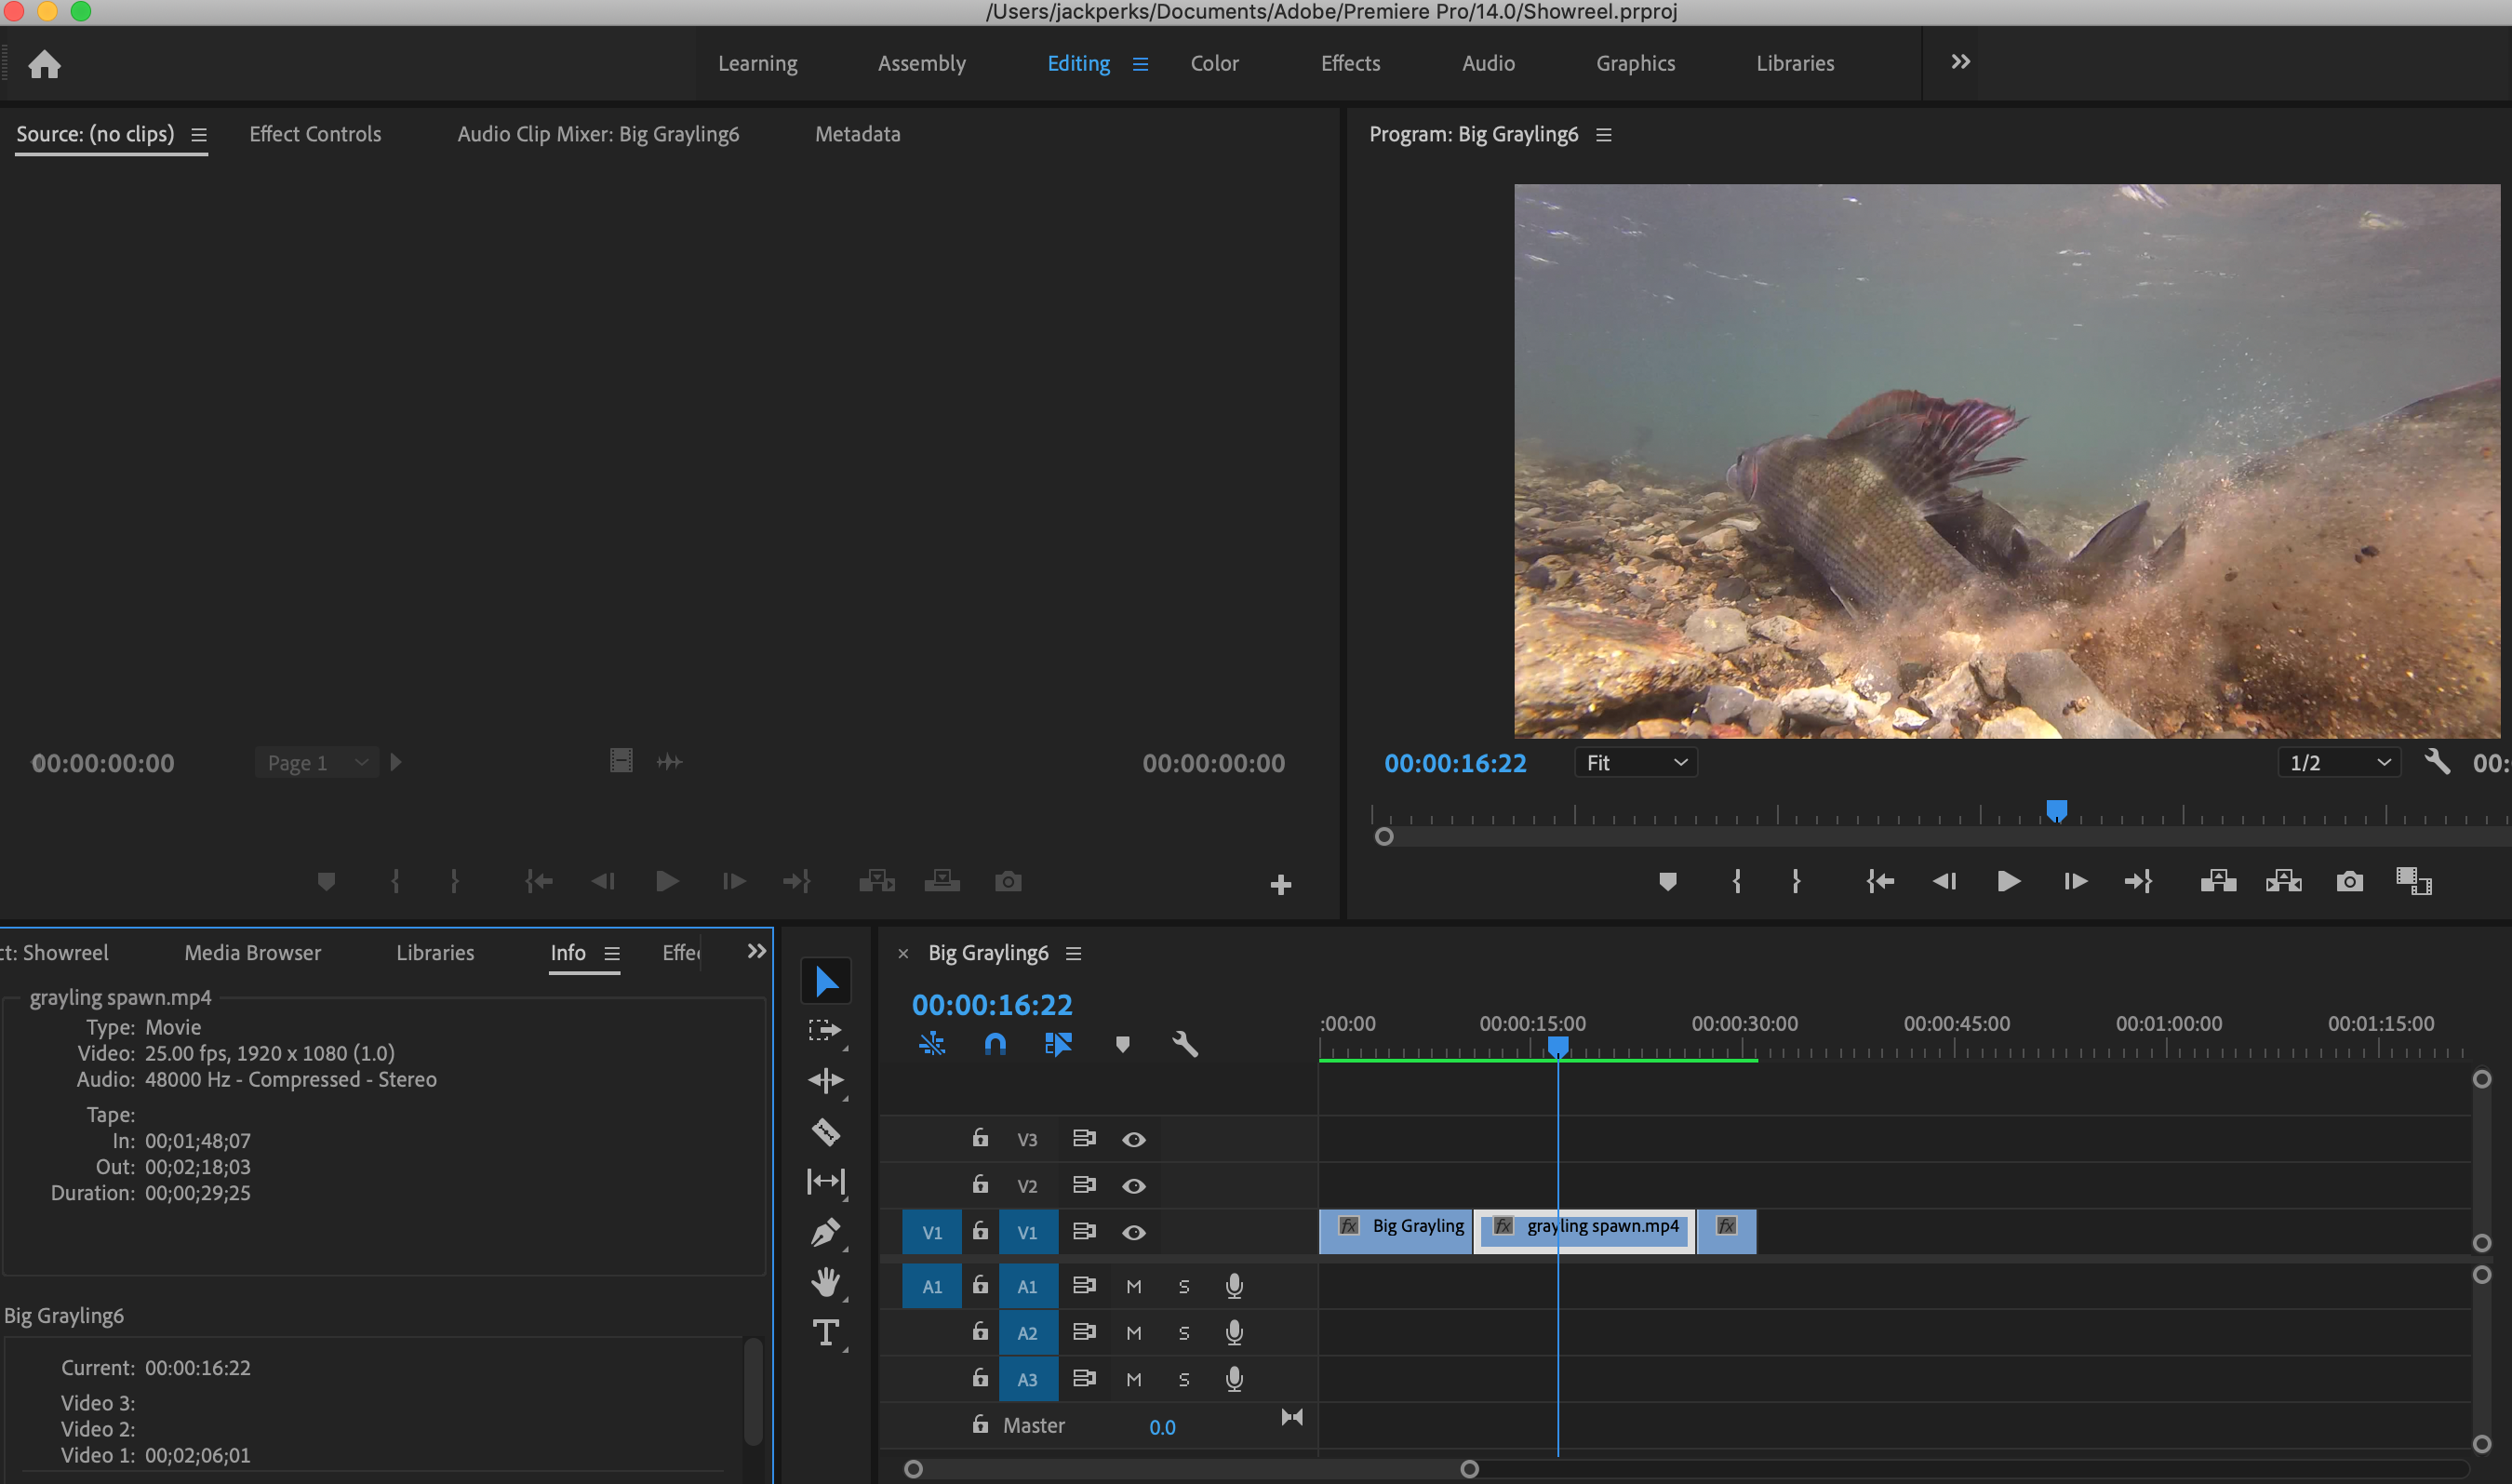Toggle Snap in the timeline
This screenshot has height=1484, width=2512.
995,1043
